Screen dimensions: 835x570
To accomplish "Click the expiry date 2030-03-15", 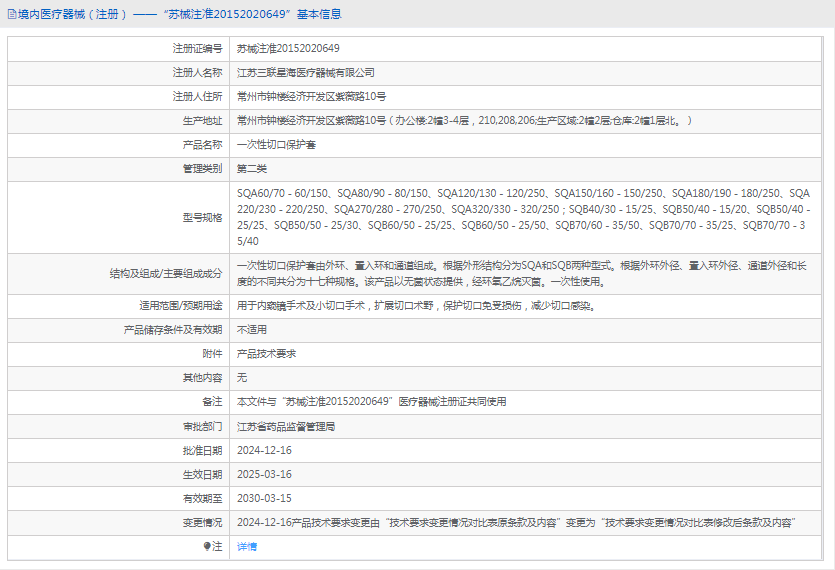I will pyautogui.click(x=264, y=498).
